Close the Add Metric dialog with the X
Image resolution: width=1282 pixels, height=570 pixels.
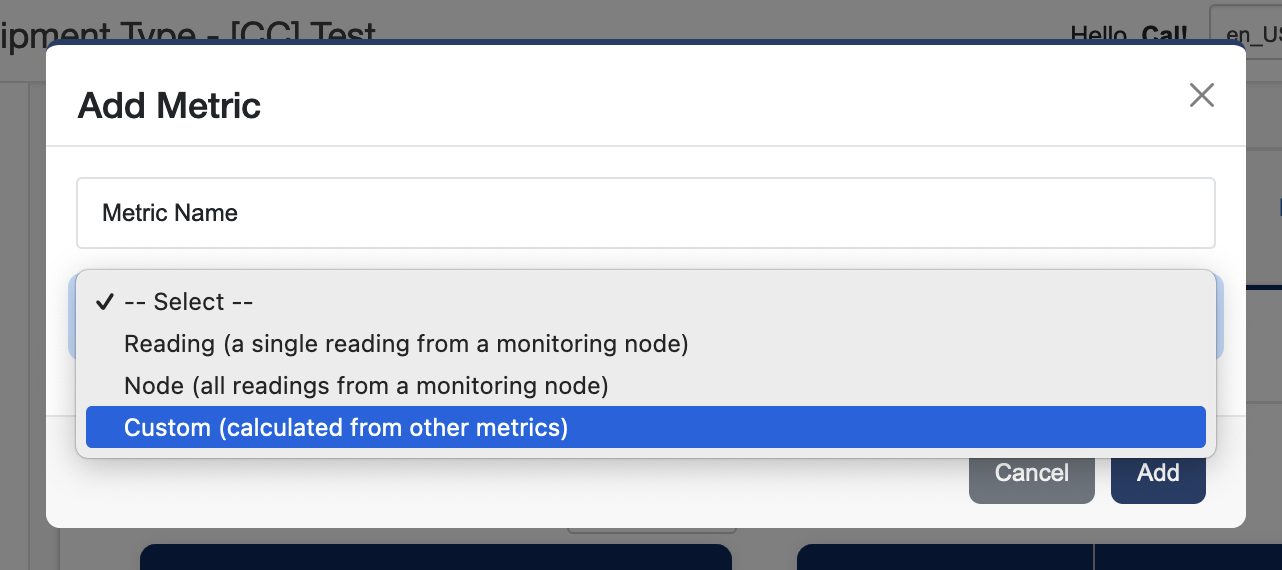pos(1201,95)
